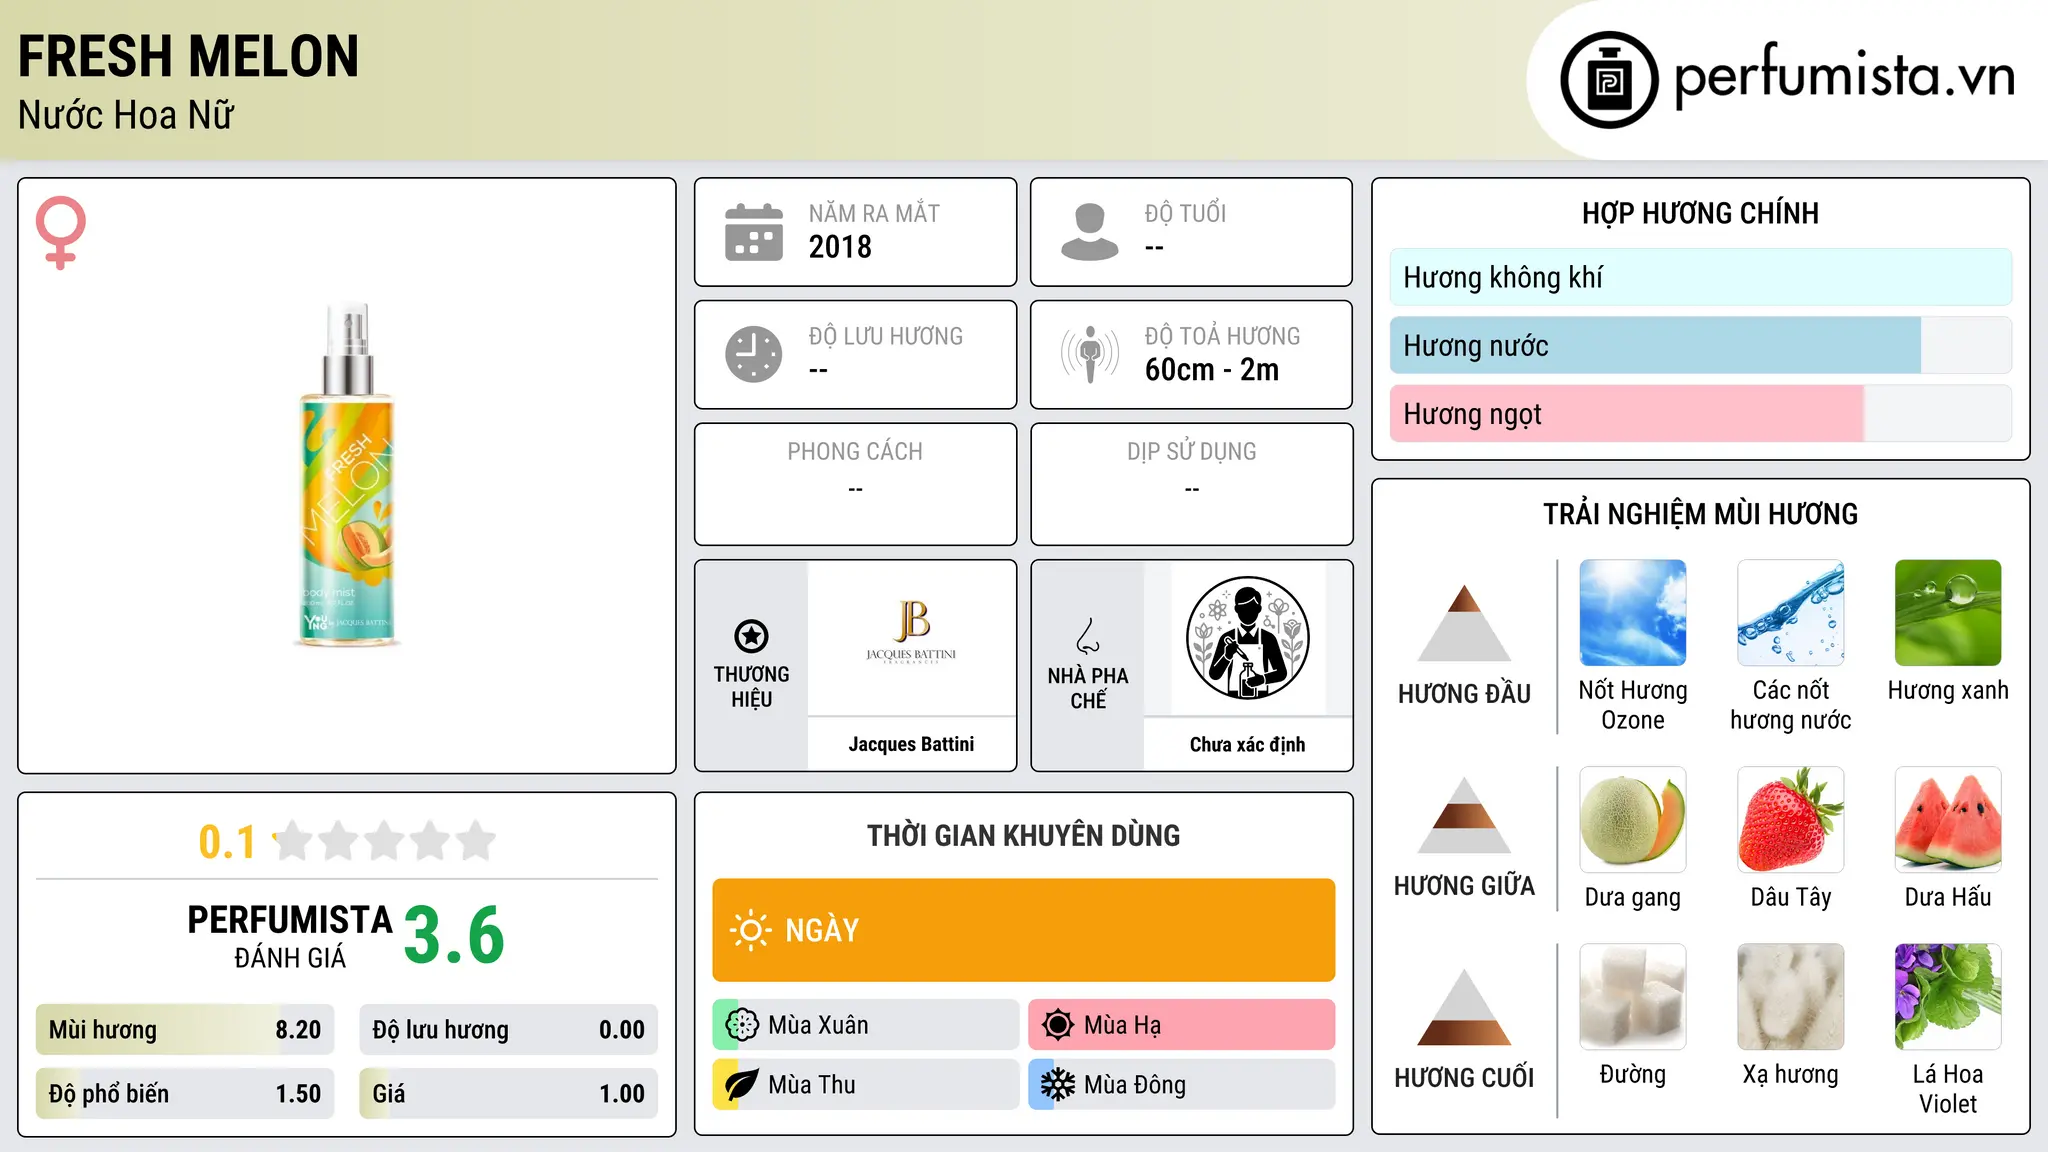Screen dimensions: 2048x1152
Task: Click the FRESH MELON title
Action: pyautogui.click(x=188, y=56)
